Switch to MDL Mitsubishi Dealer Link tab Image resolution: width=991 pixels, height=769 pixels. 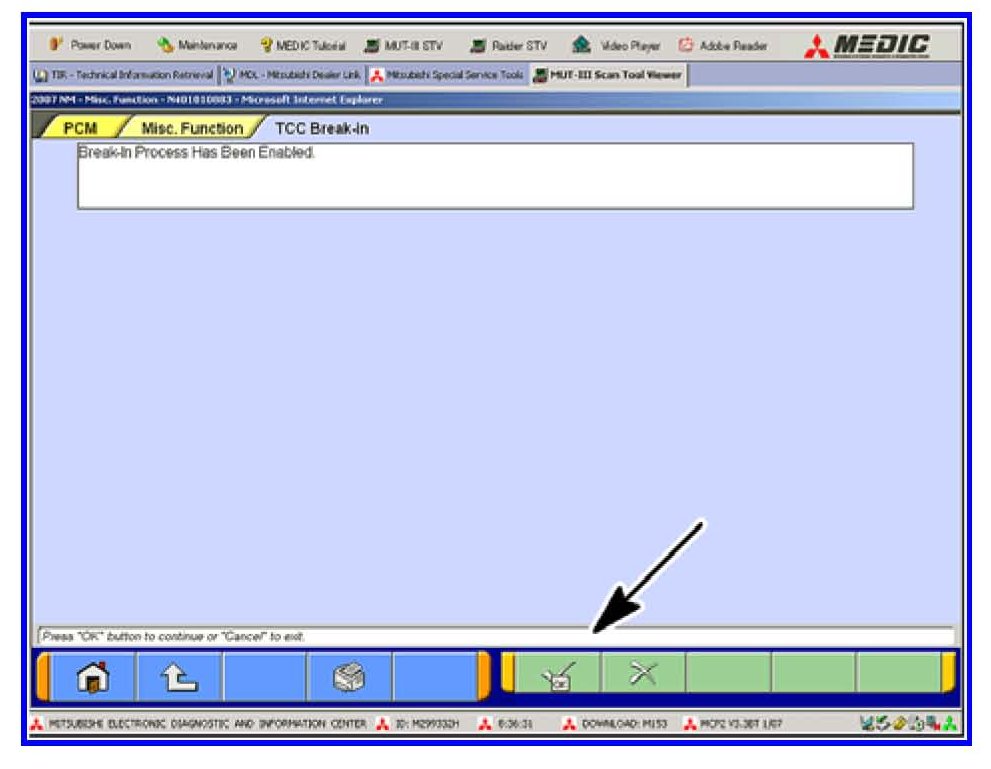290,76
